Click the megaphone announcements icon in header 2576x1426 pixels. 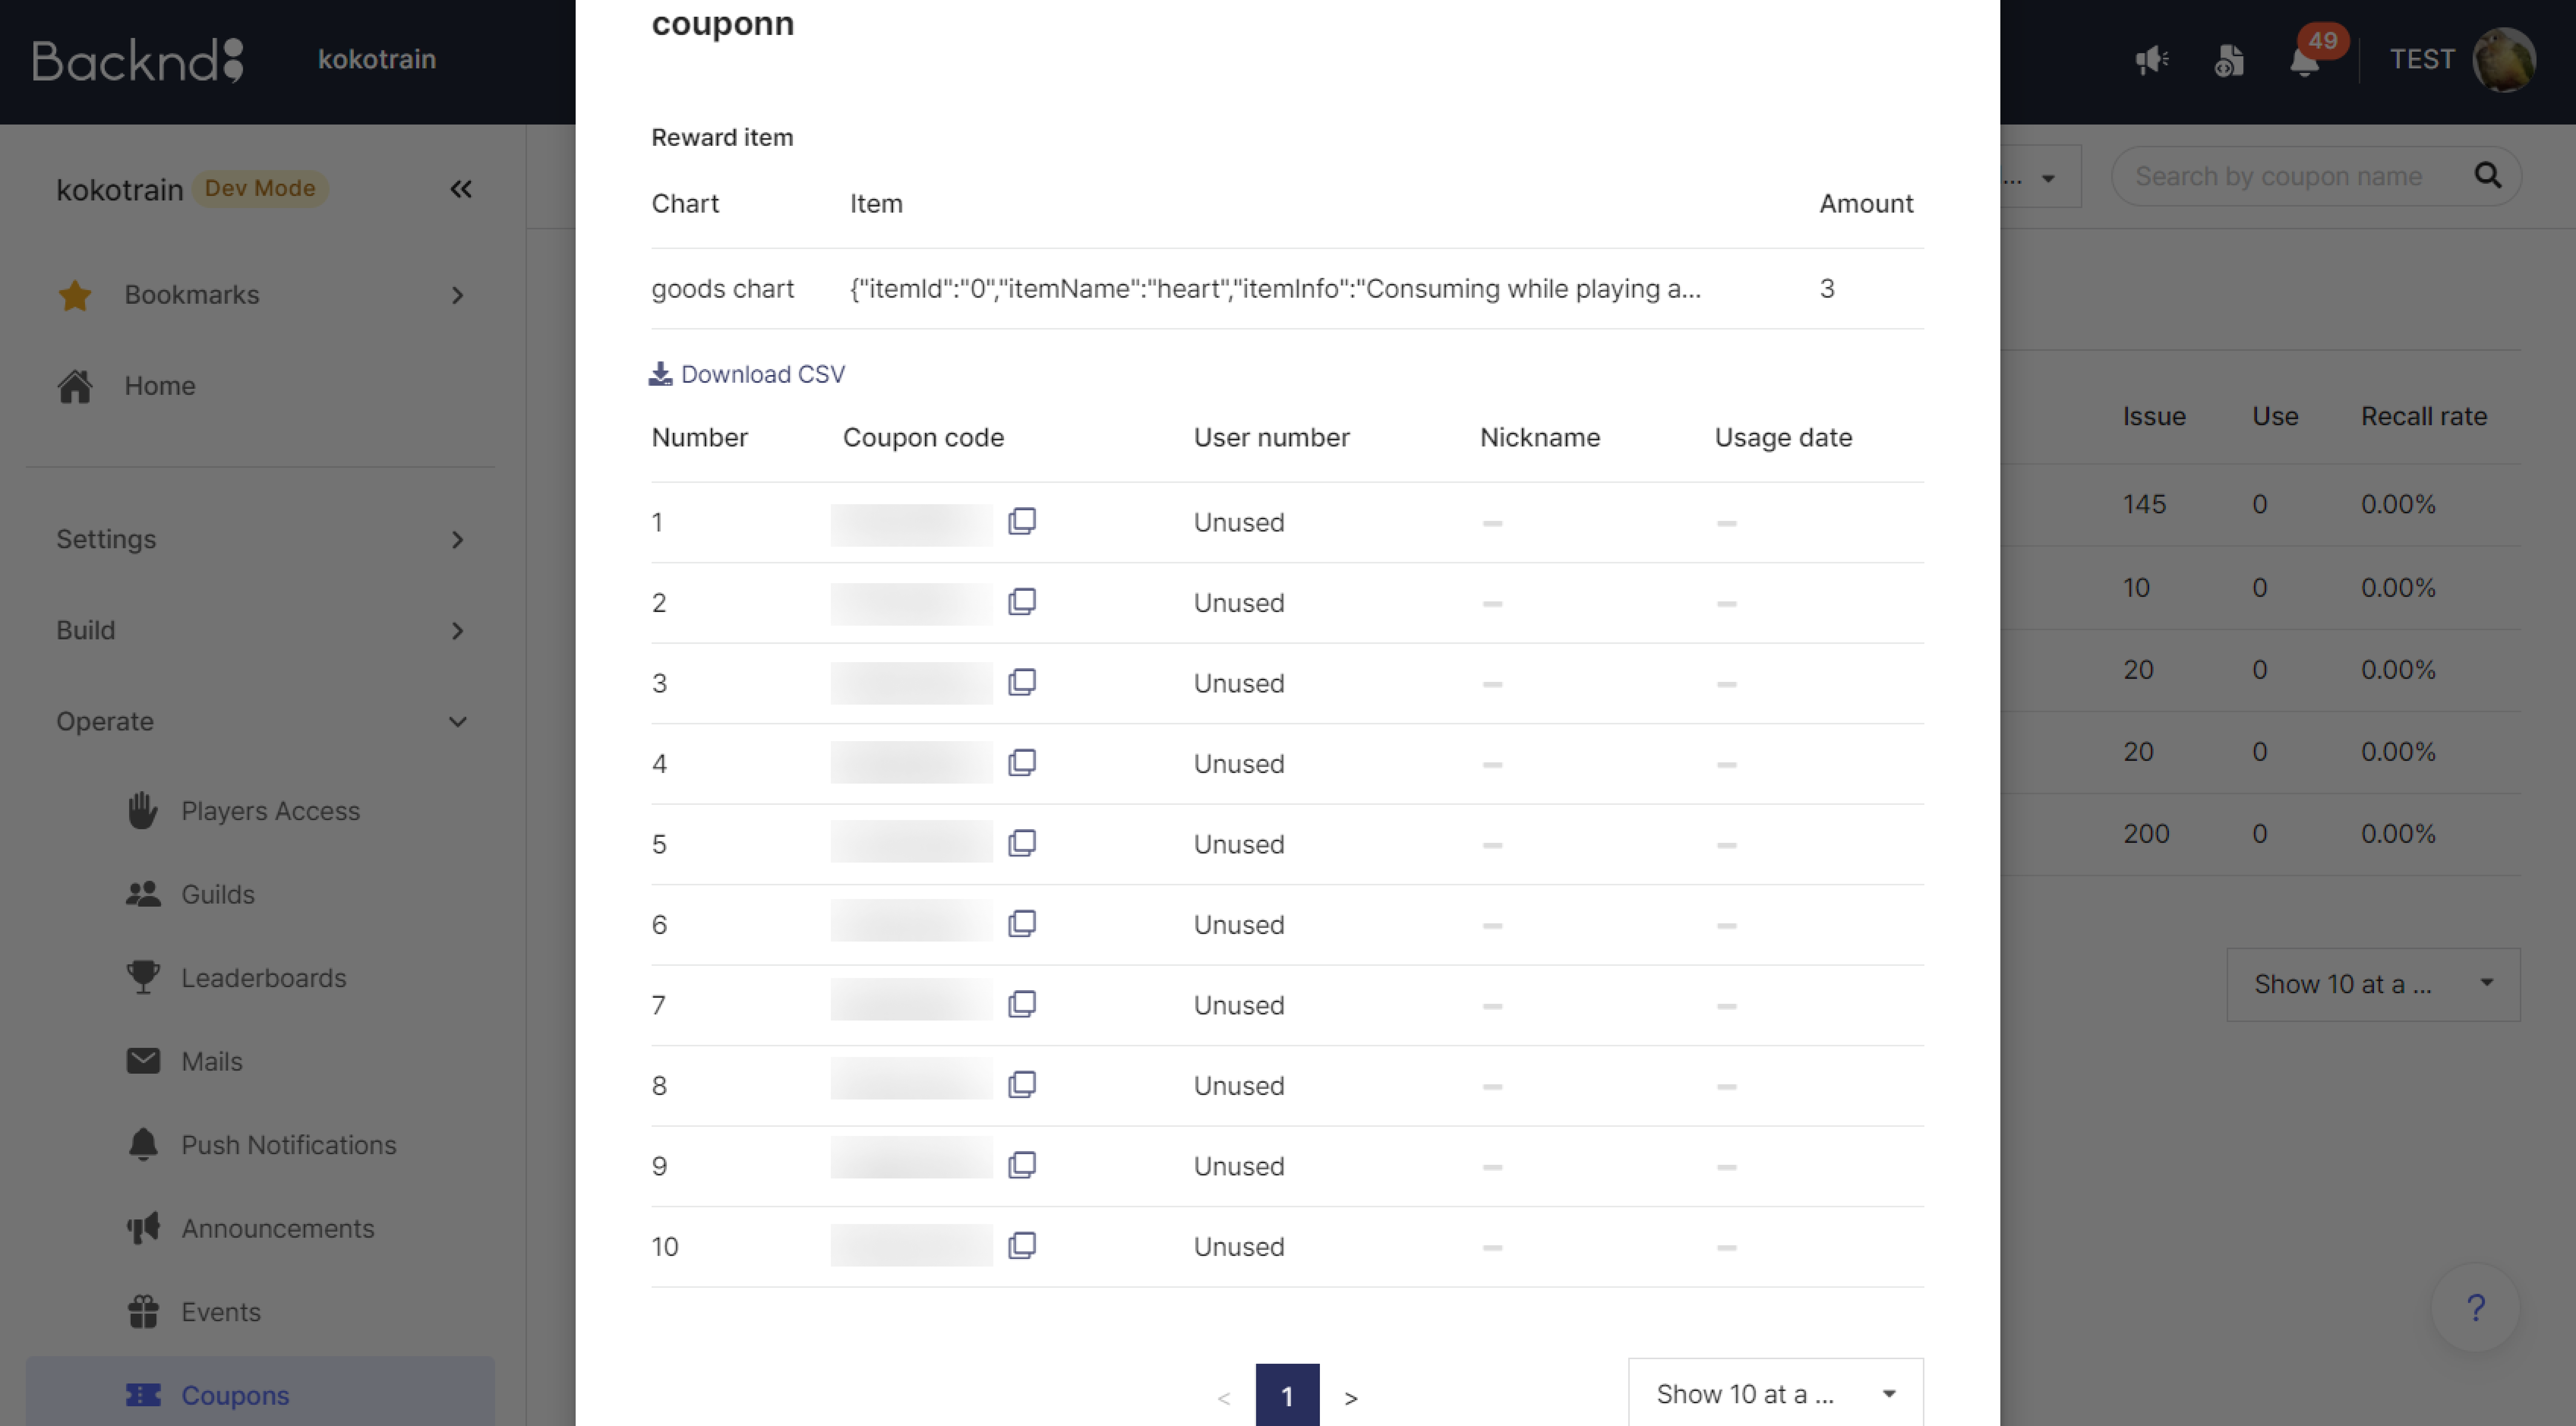(2152, 60)
